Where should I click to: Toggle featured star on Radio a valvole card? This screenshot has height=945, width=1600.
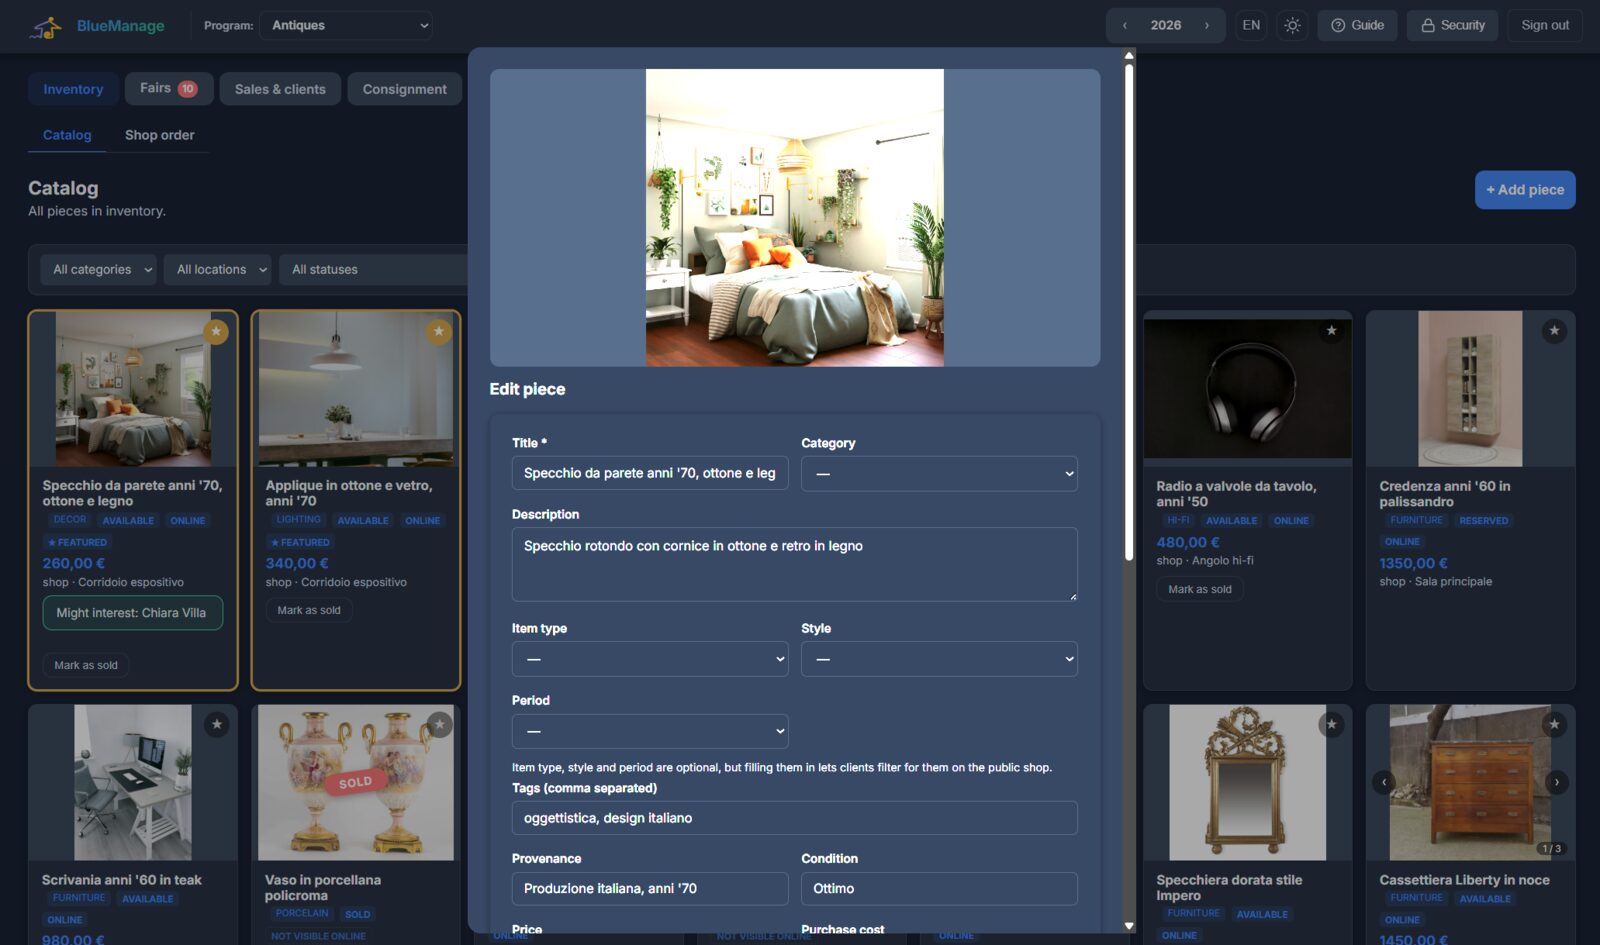[1331, 331]
